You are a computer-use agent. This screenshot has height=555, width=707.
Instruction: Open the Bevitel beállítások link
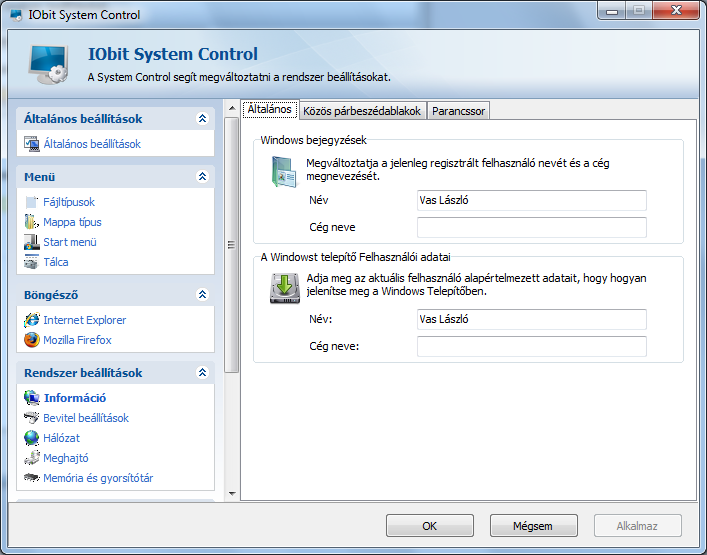[86, 418]
